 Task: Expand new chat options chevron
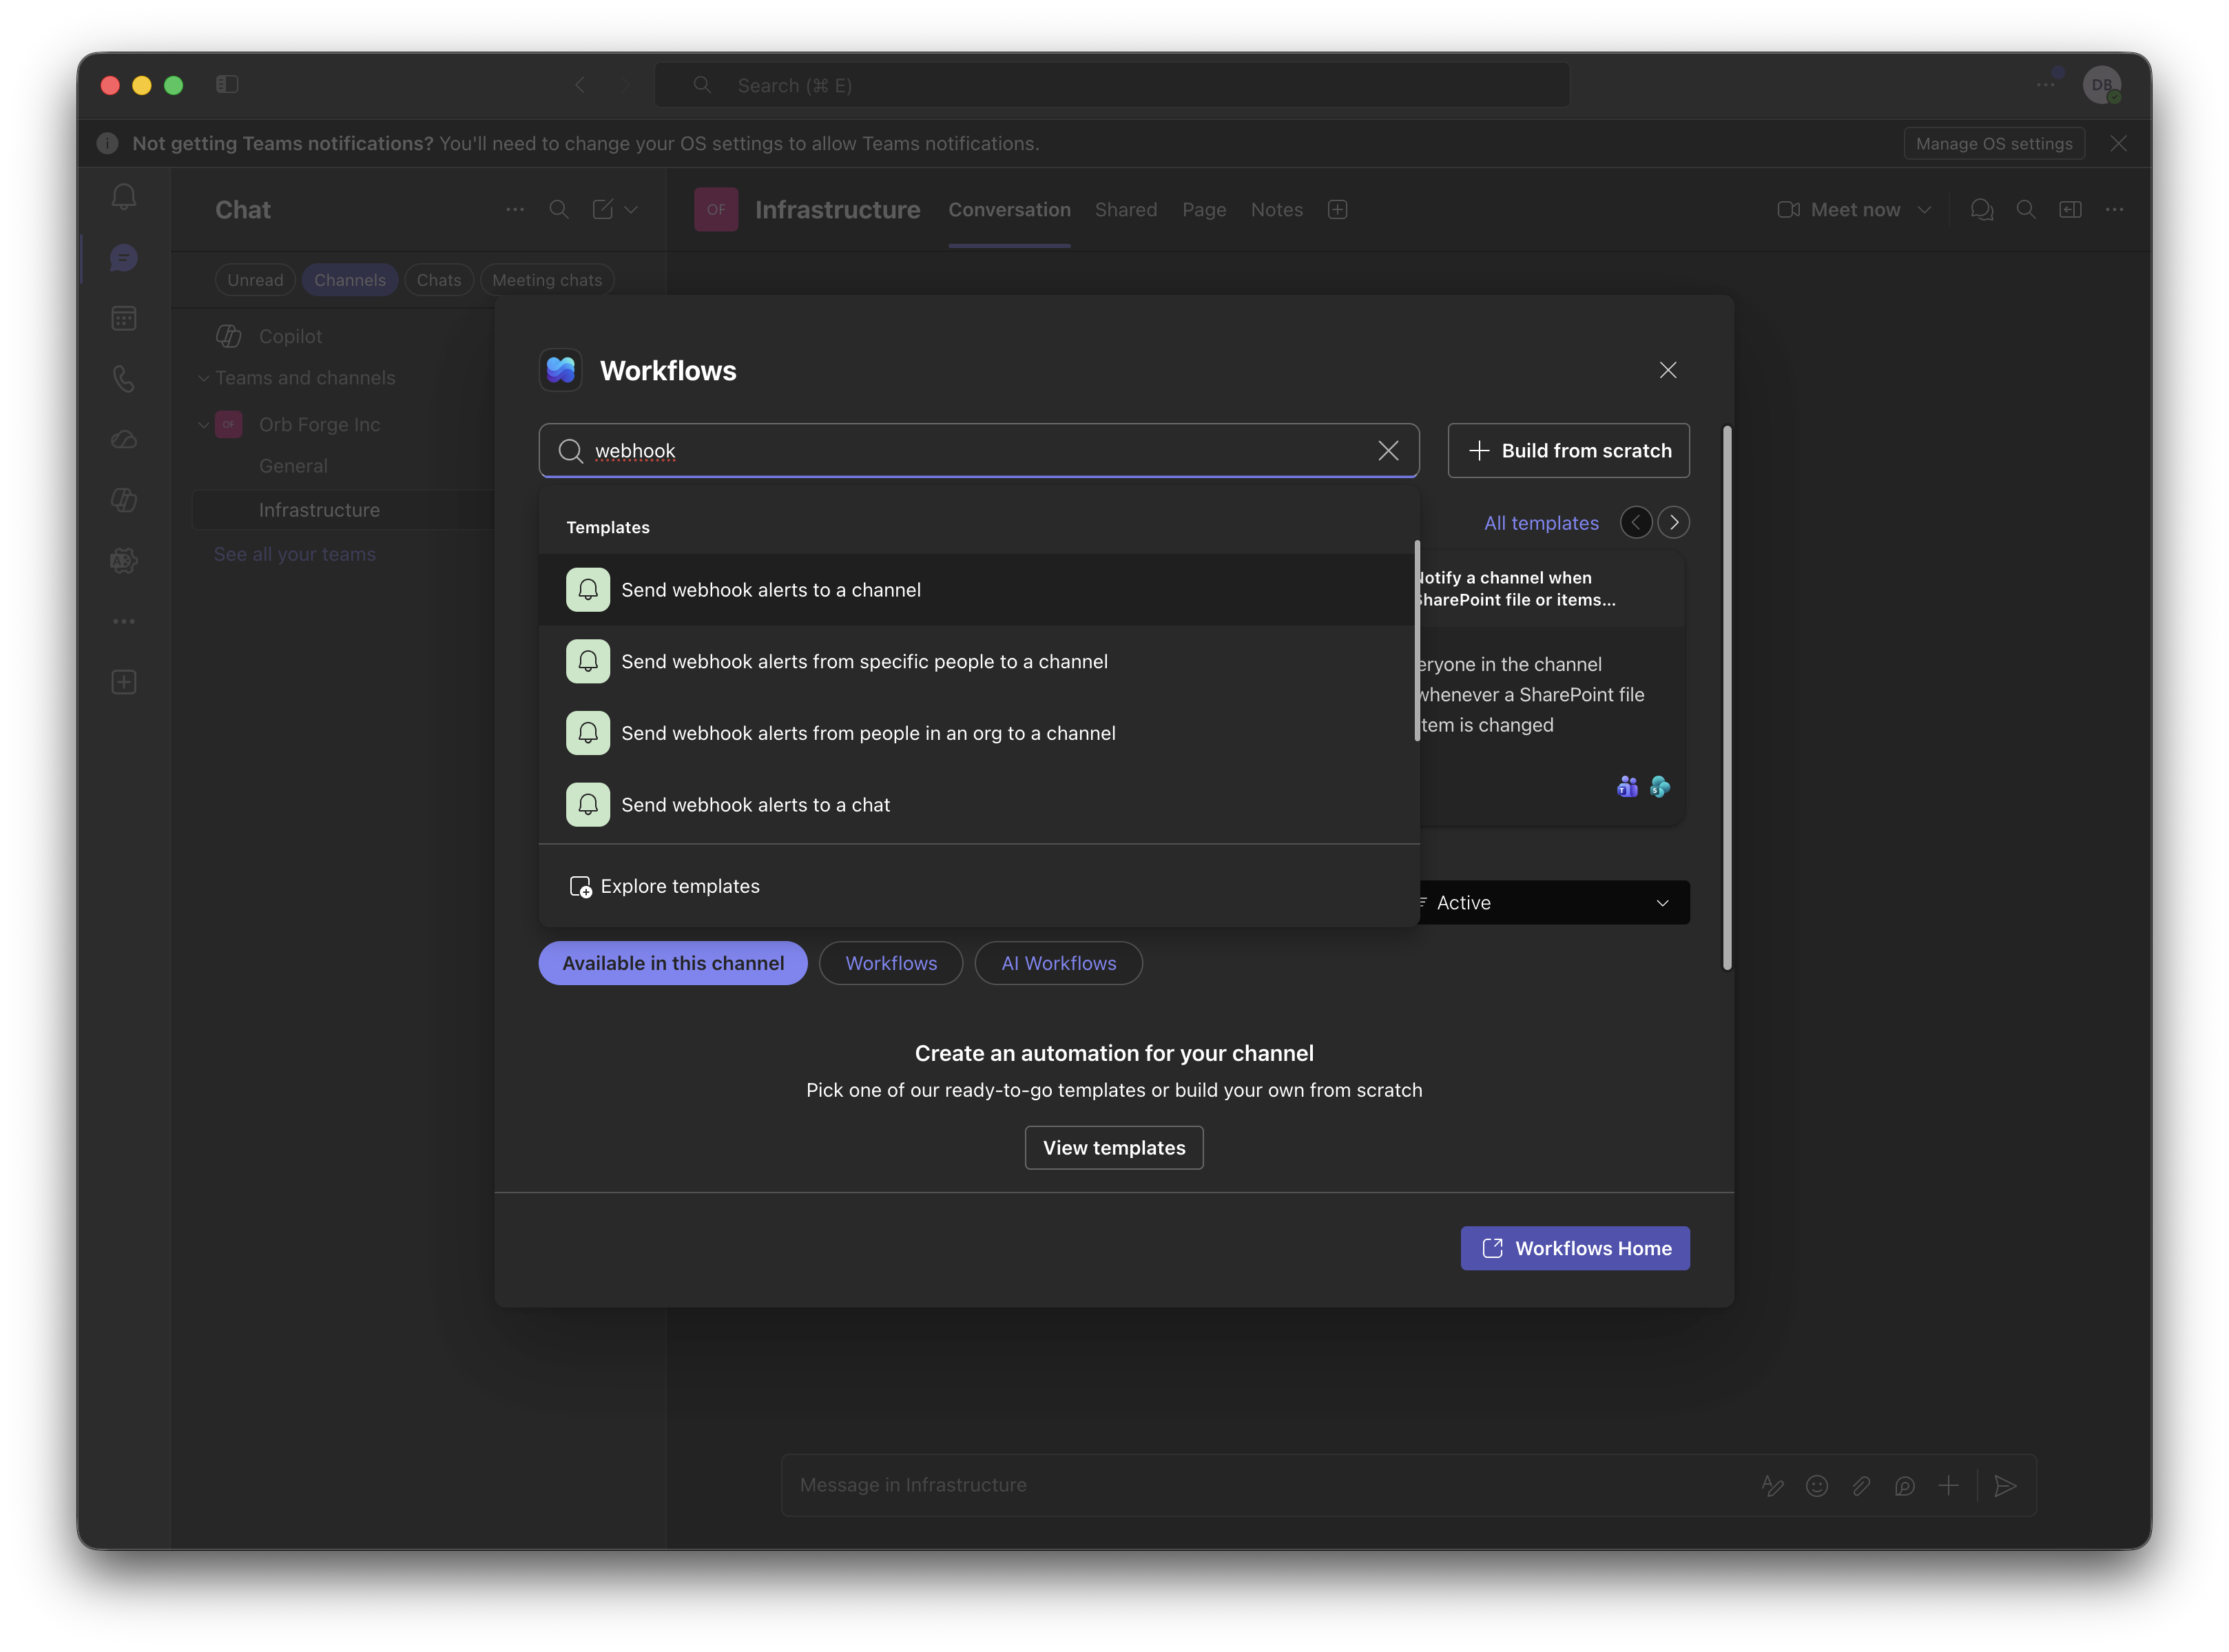pyautogui.click(x=631, y=210)
